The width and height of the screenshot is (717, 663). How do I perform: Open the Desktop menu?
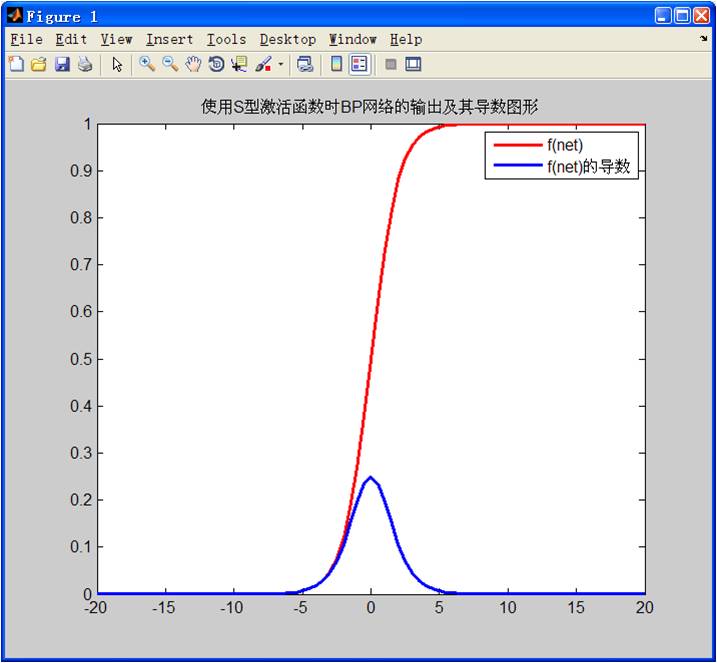pos(287,39)
